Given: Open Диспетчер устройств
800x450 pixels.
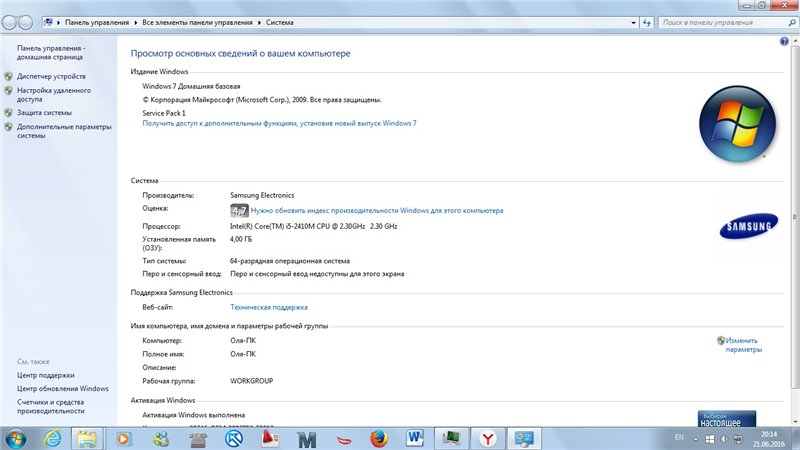Looking at the screenshot, I should 51,76.
